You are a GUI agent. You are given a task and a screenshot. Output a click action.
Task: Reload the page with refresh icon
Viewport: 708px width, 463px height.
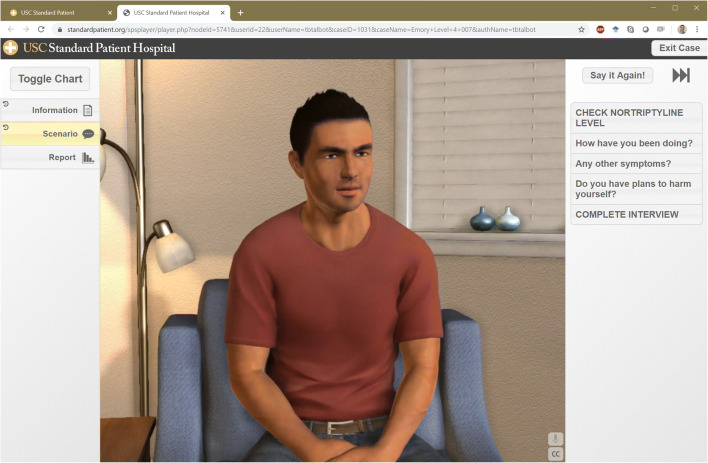(x=41, y=30)
